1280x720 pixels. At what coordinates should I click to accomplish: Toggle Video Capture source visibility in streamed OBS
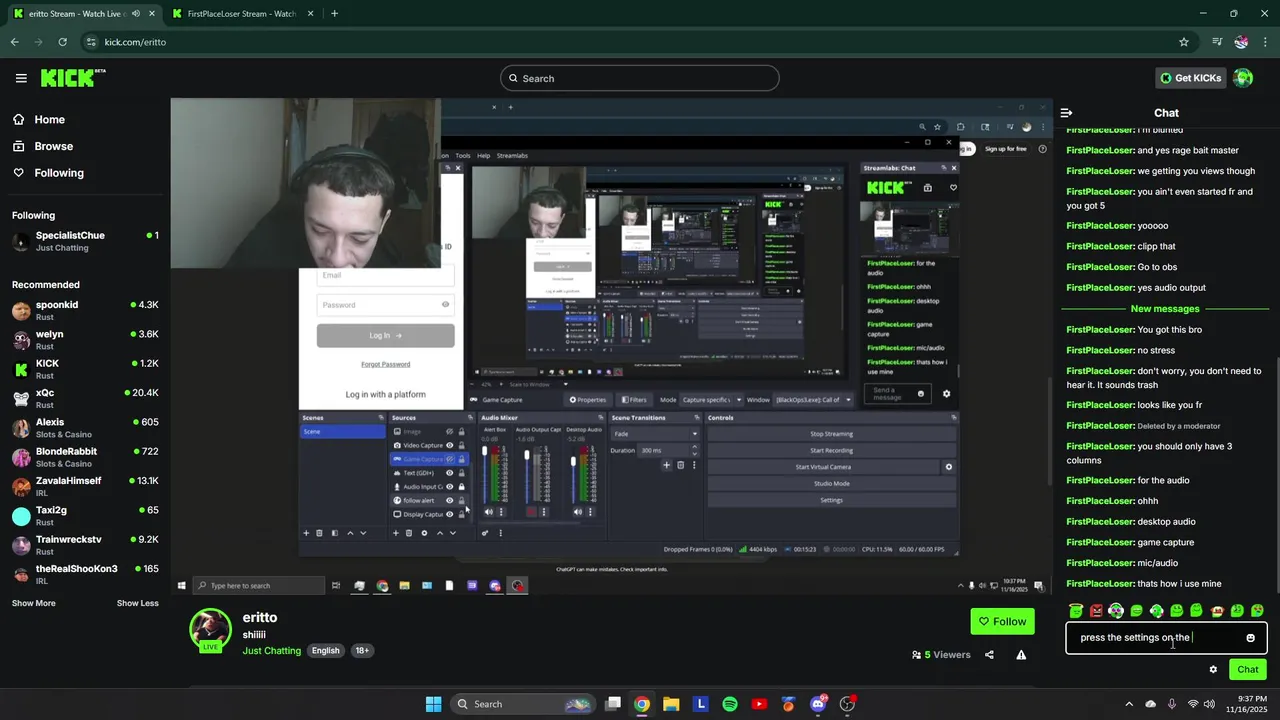(449, 445)
